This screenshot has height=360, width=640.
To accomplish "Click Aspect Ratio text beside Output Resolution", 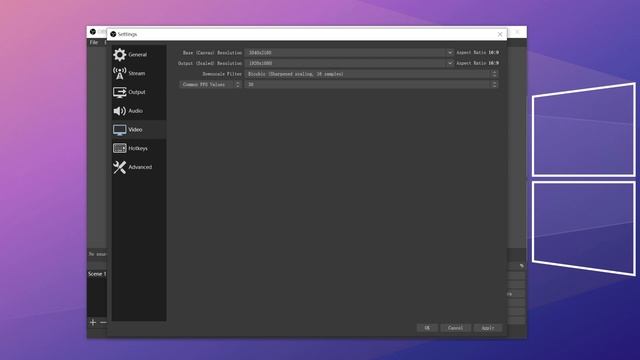I will point(477,63).
